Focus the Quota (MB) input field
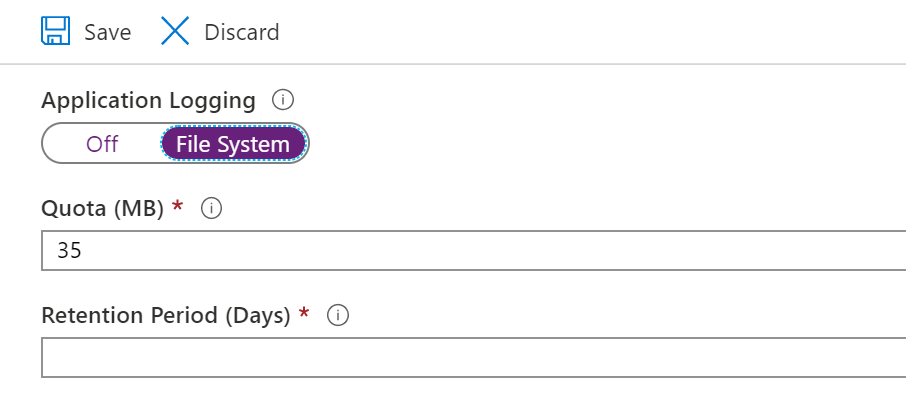This screenshot has width=906, height=418. point(474,250)
